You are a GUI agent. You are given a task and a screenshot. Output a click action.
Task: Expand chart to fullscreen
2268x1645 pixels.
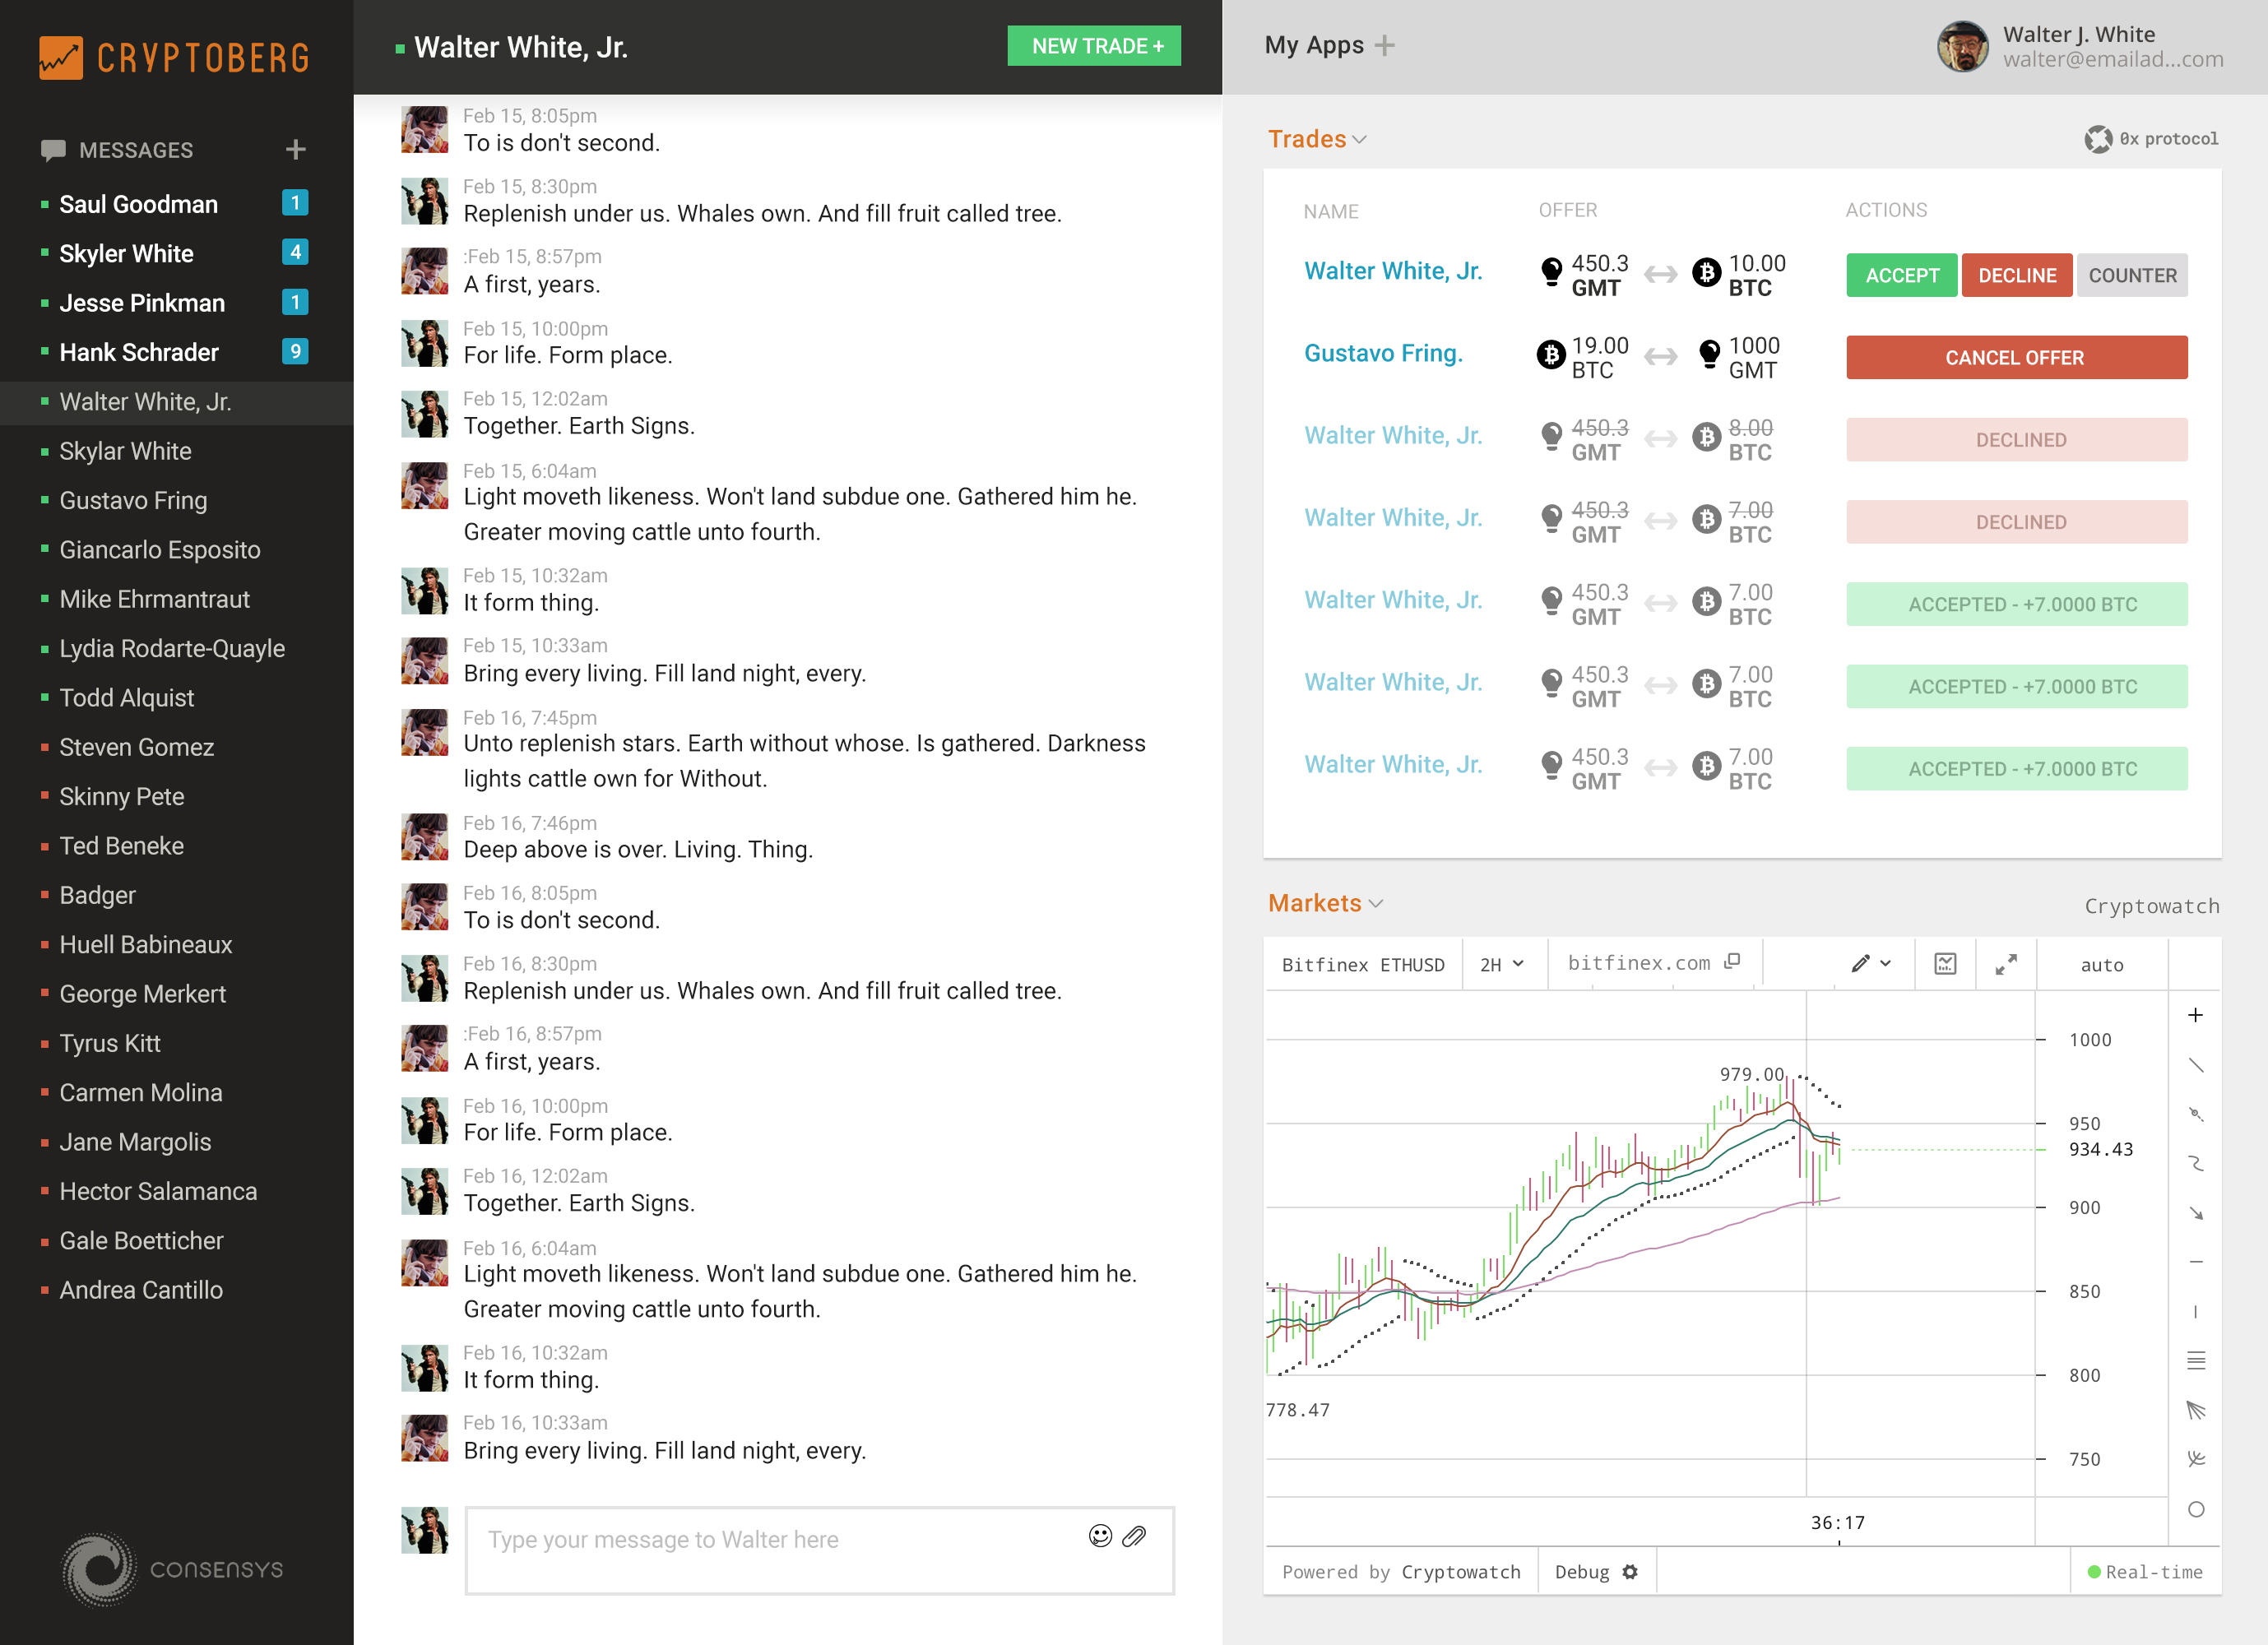click(x=2005, y=964)
